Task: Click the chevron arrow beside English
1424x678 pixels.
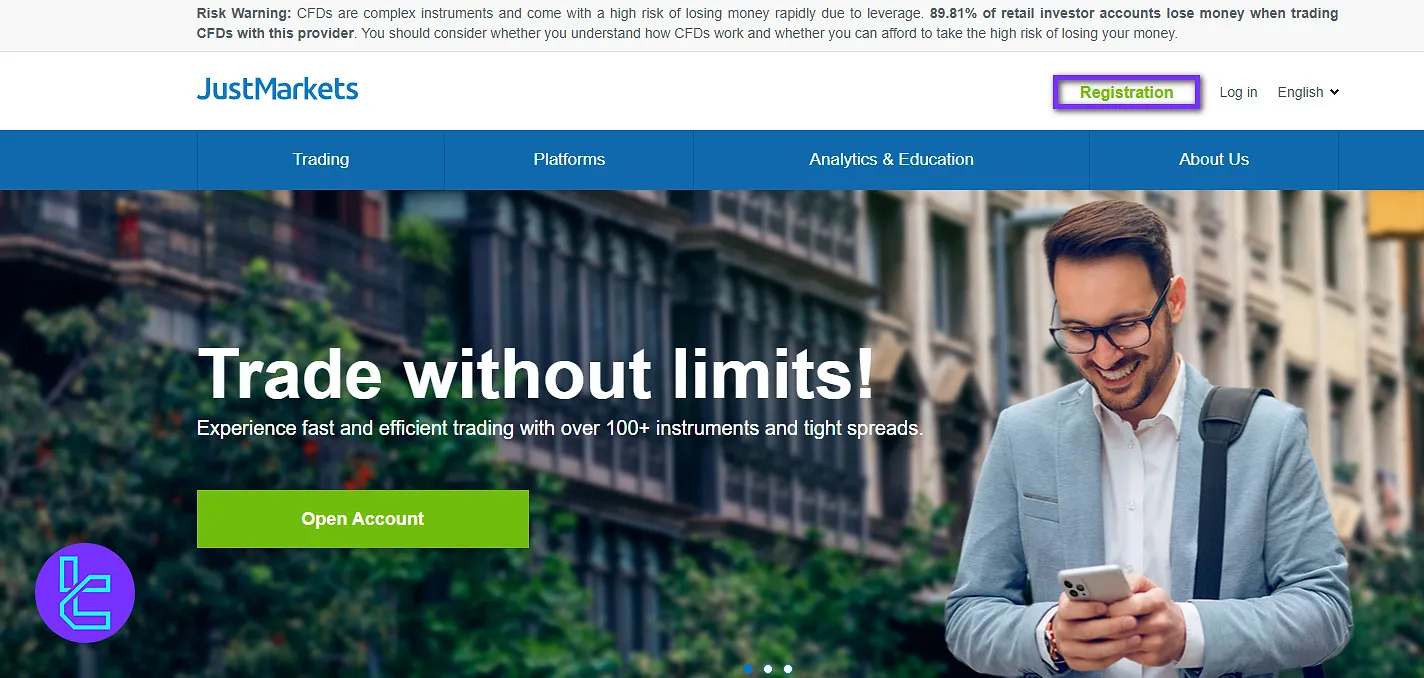Action: [1334, 92]
